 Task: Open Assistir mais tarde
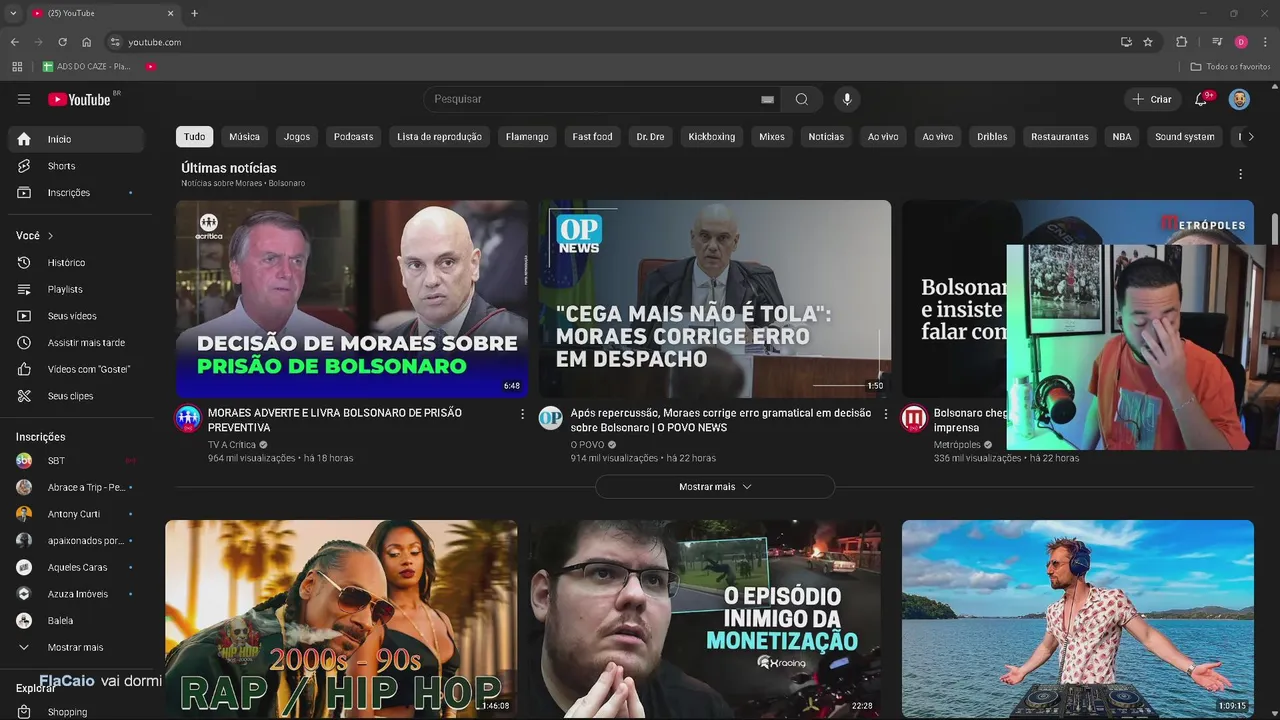pyautogui.click(x=75, y=342)
